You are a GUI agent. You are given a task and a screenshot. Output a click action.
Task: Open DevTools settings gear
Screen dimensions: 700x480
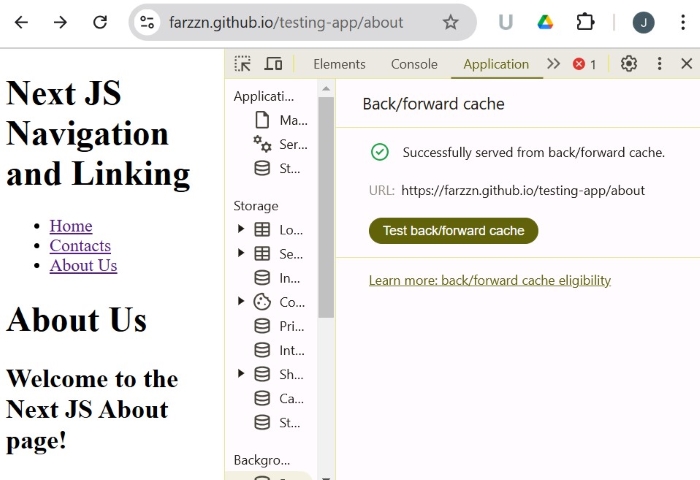click(x=629, y=64)
